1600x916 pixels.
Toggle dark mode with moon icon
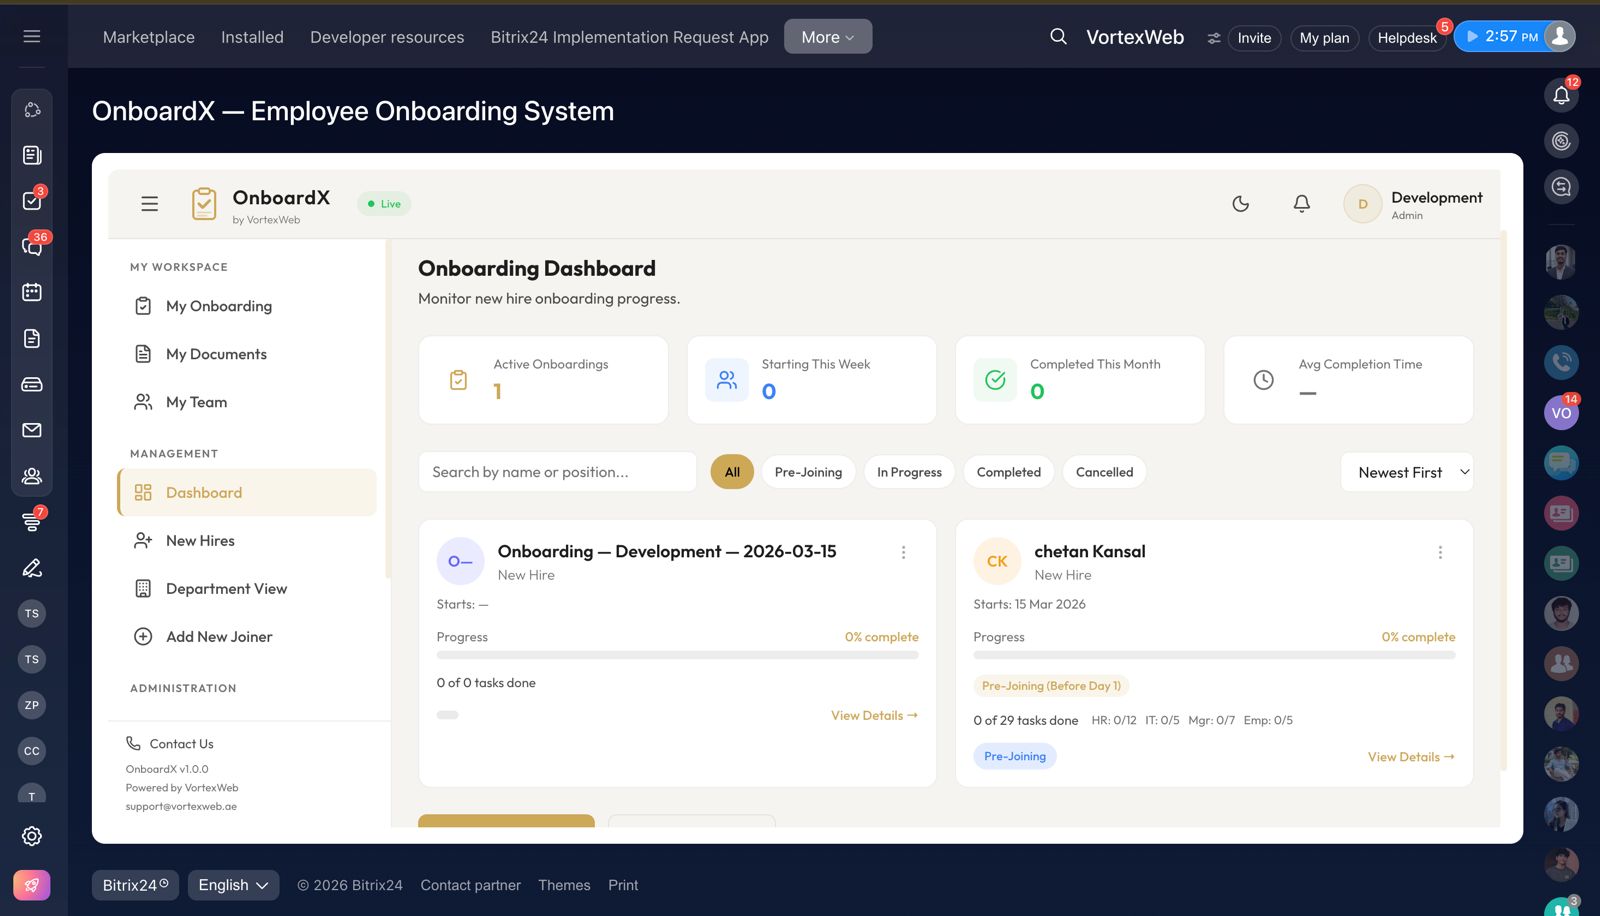1240,204
